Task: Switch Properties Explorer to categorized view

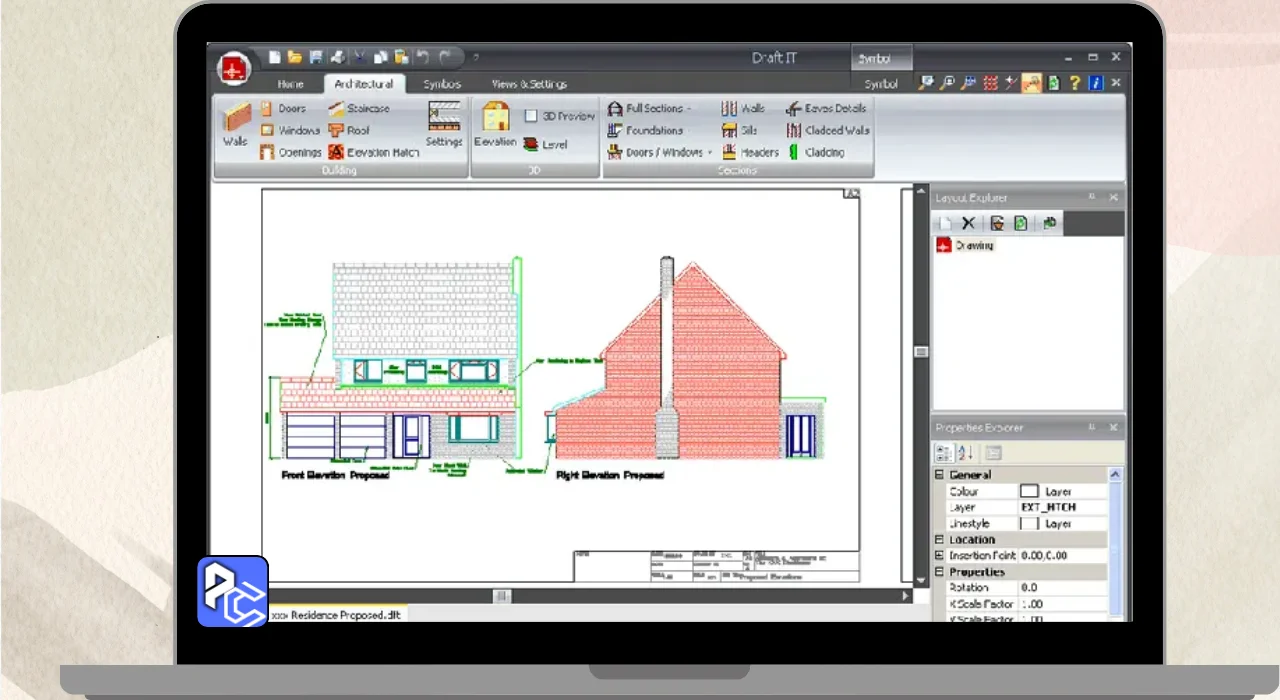Action: (944, 453)
